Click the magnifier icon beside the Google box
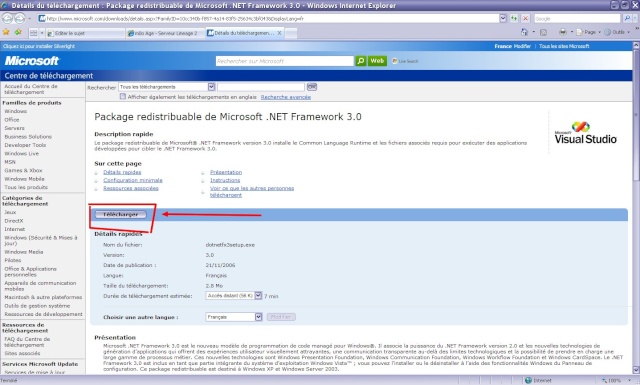 click(x=627, y=18)
